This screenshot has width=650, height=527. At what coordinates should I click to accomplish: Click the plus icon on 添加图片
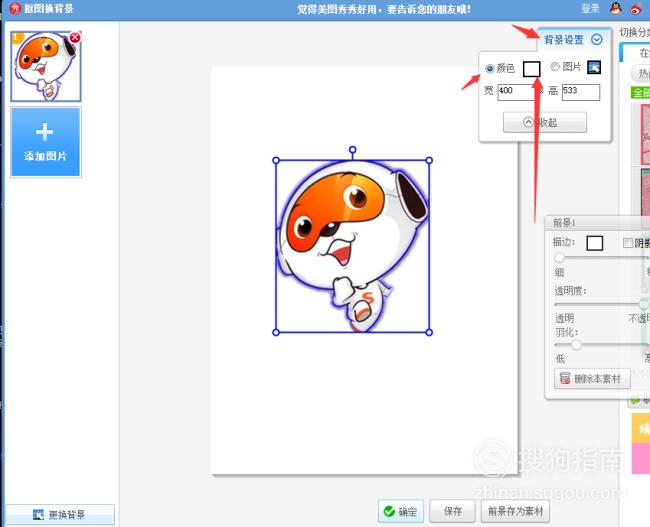pos(44,132)
